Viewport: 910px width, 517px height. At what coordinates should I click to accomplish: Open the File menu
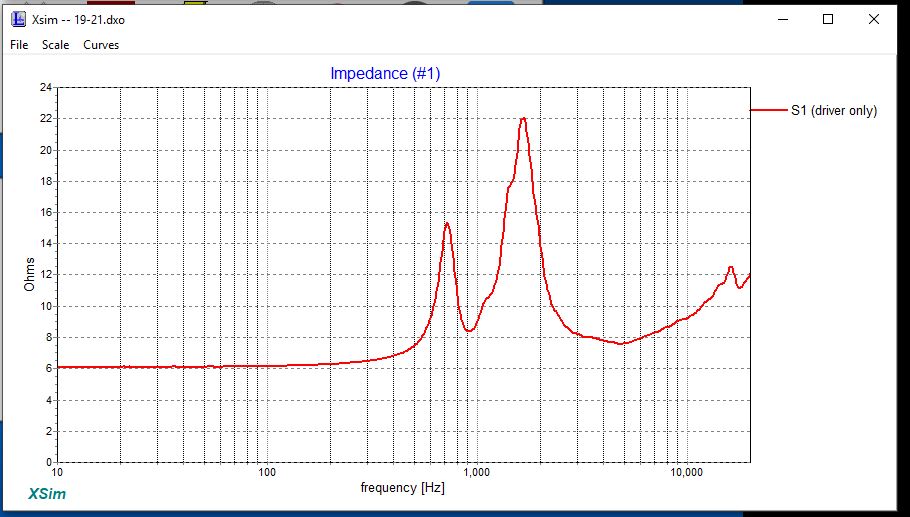[19, 45]
